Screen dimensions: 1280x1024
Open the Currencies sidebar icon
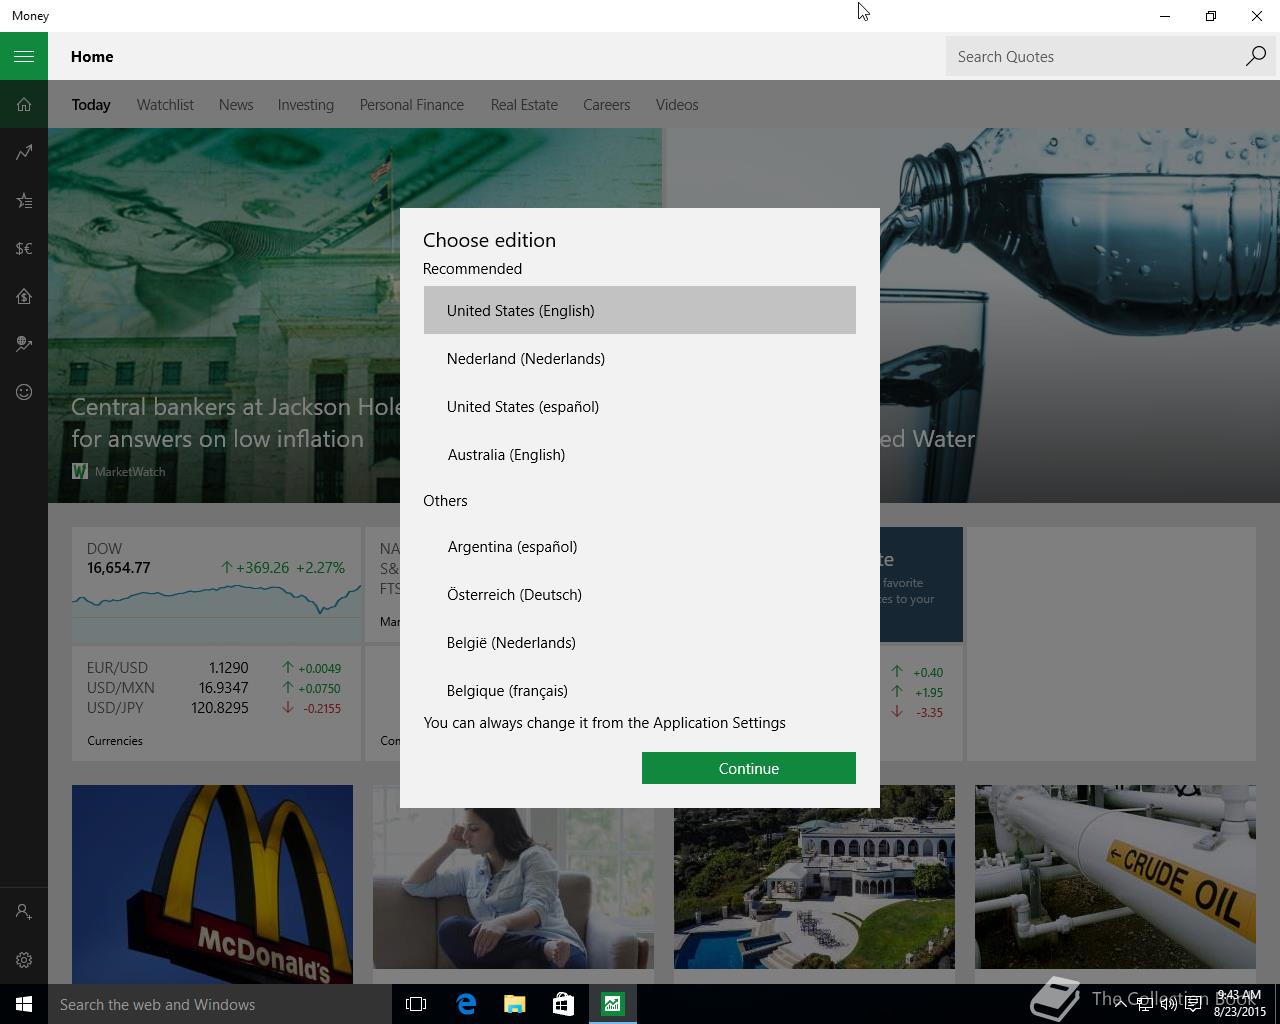pos(24,248)
